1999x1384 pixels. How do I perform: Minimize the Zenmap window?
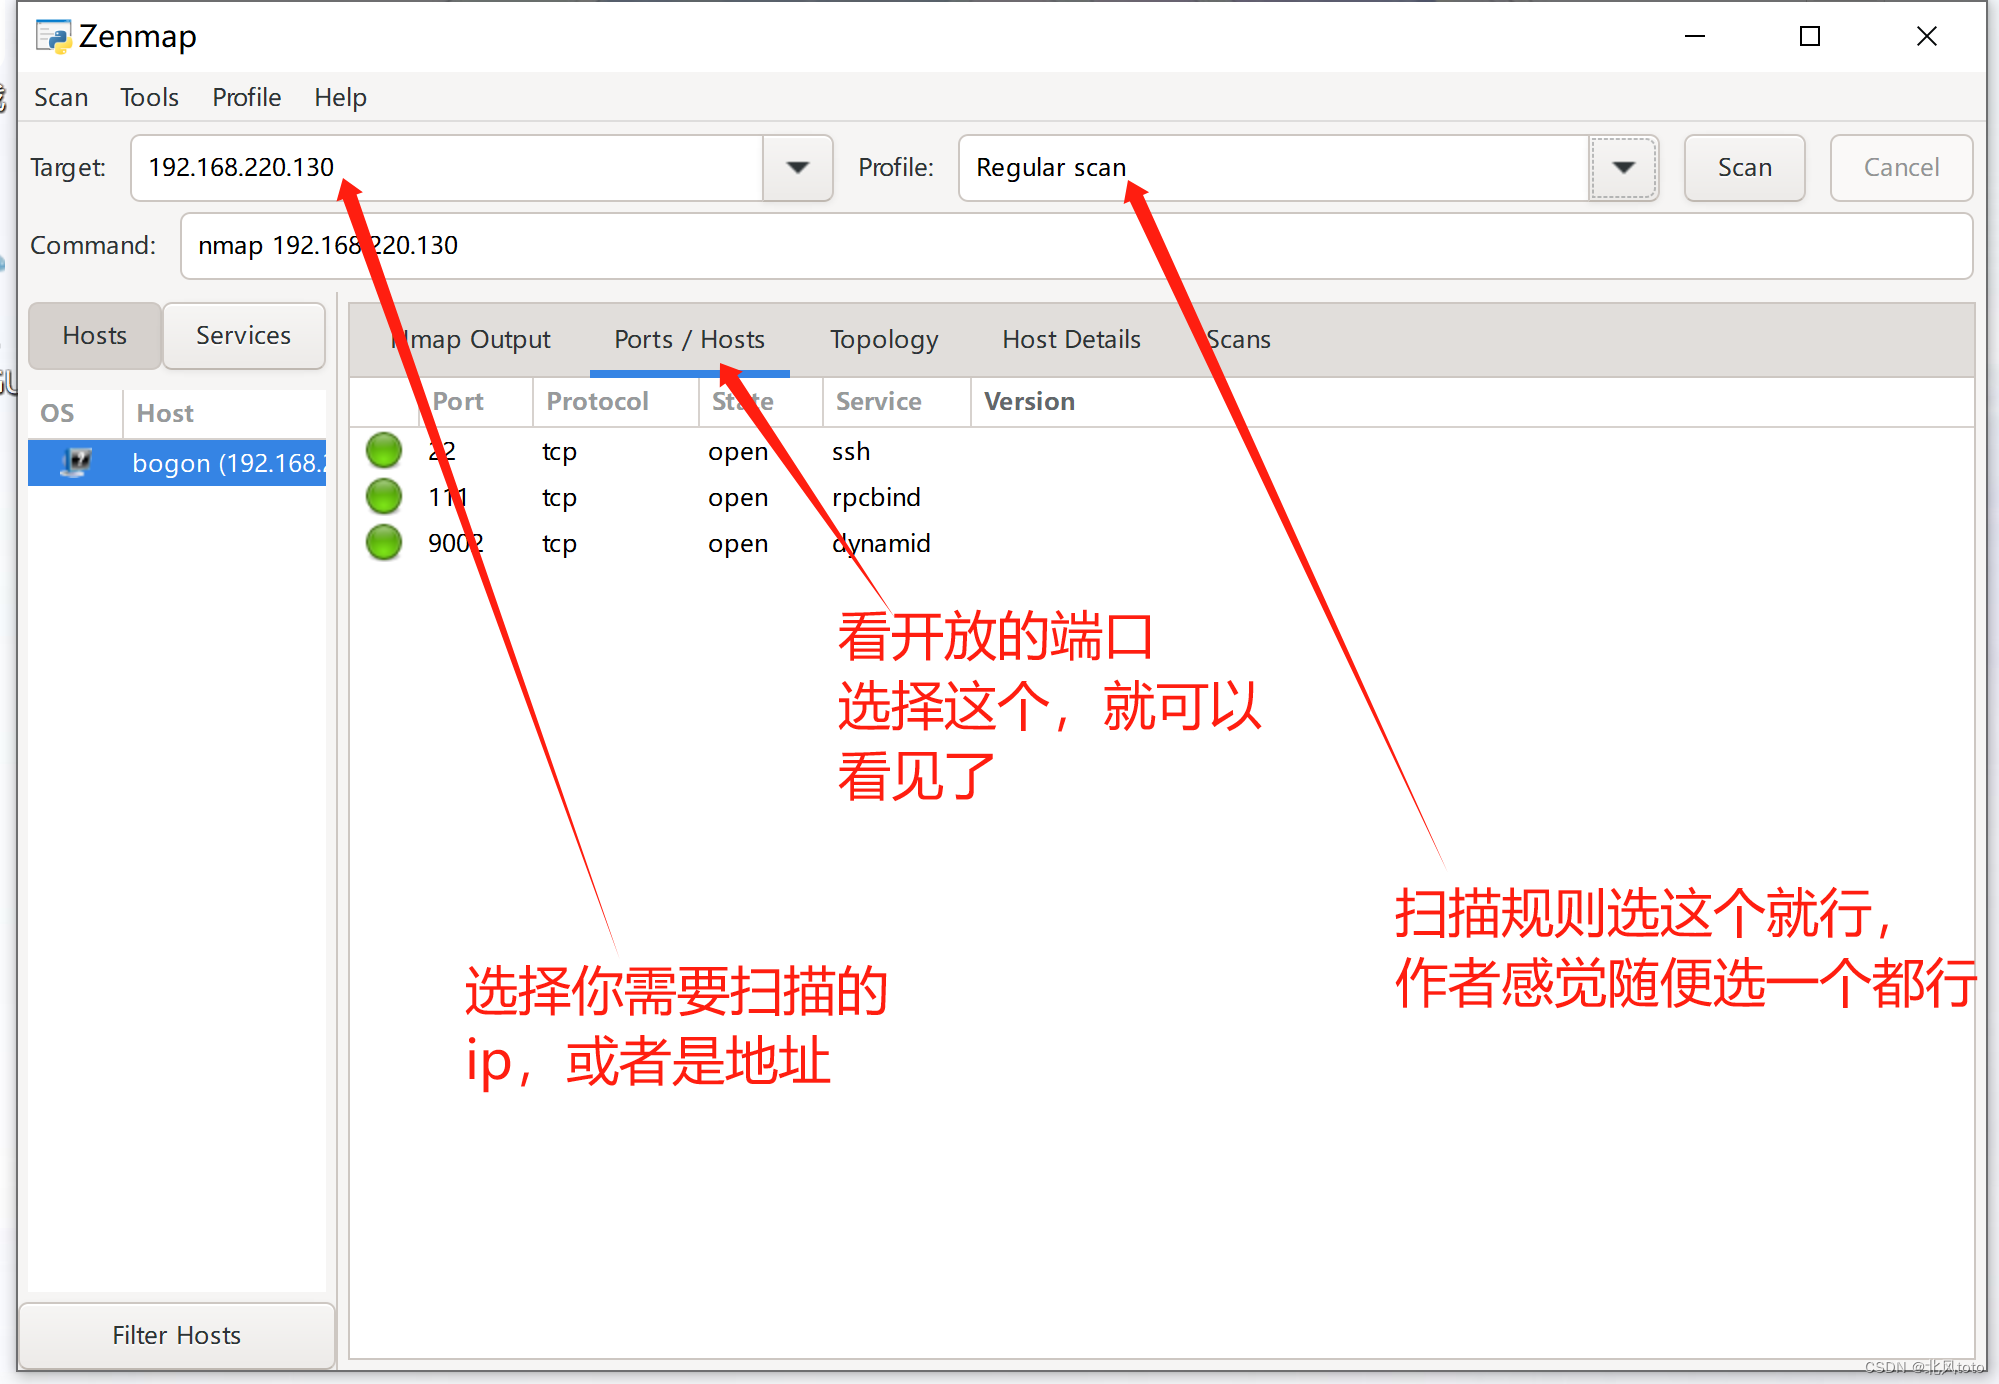1694,37
